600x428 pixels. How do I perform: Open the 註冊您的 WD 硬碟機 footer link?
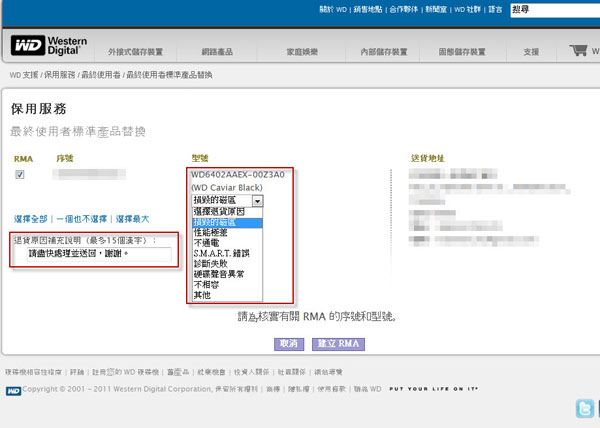coord(125,372)
